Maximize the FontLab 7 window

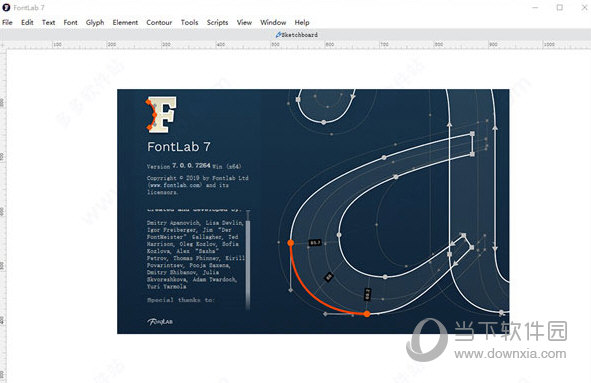pos(560,8)
